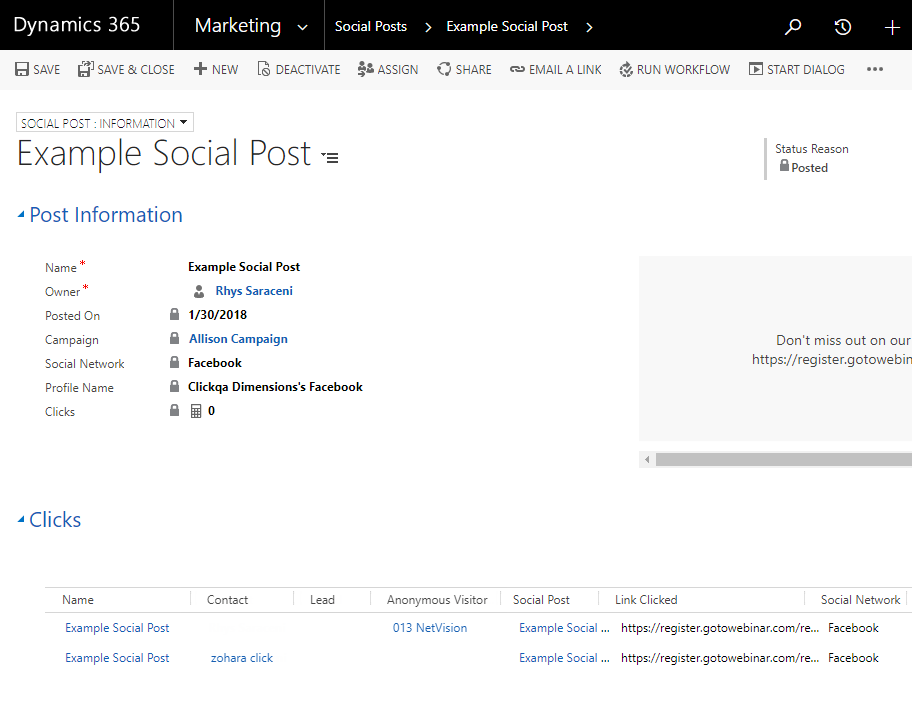Click the Posted On date 1/30/2018
The width and height of the screenshot is (912, 708).
(x=218, y=315)
